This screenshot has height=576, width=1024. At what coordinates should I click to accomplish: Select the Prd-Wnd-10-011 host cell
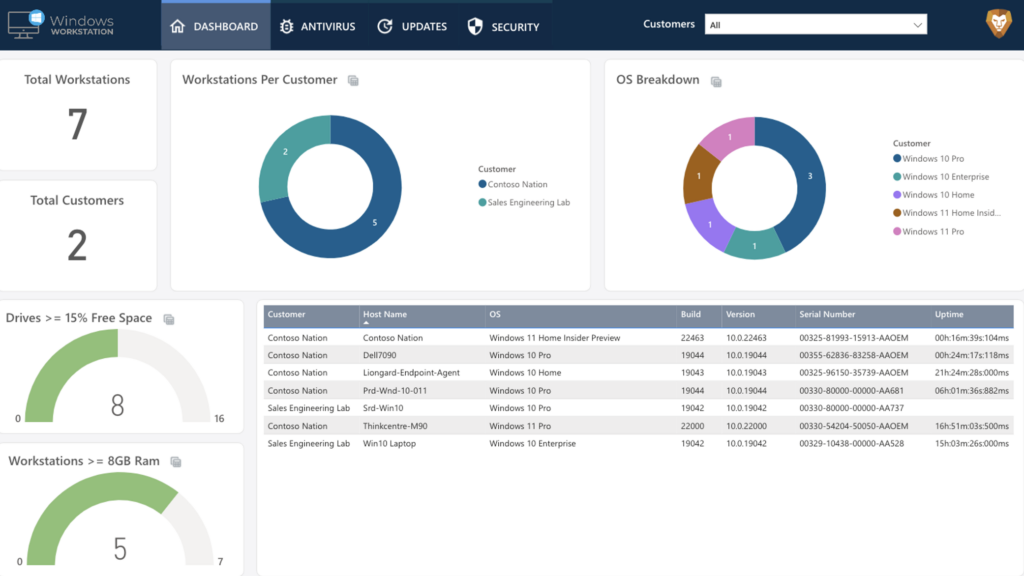pyautogui.click(x=395, y=391)
